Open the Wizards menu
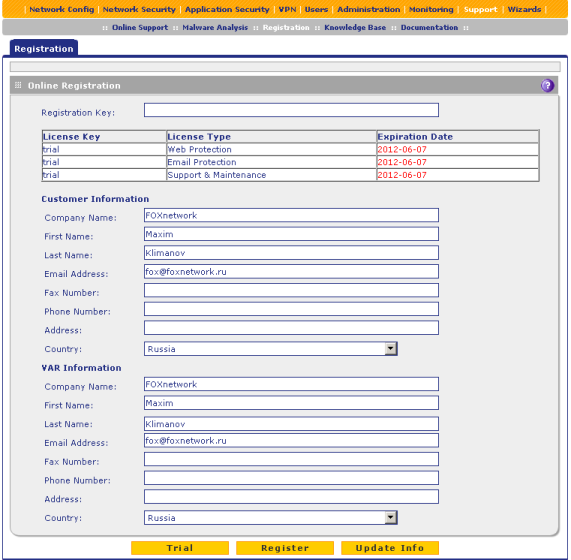This screenshot has width=571, height=560. tap(524, 9)
